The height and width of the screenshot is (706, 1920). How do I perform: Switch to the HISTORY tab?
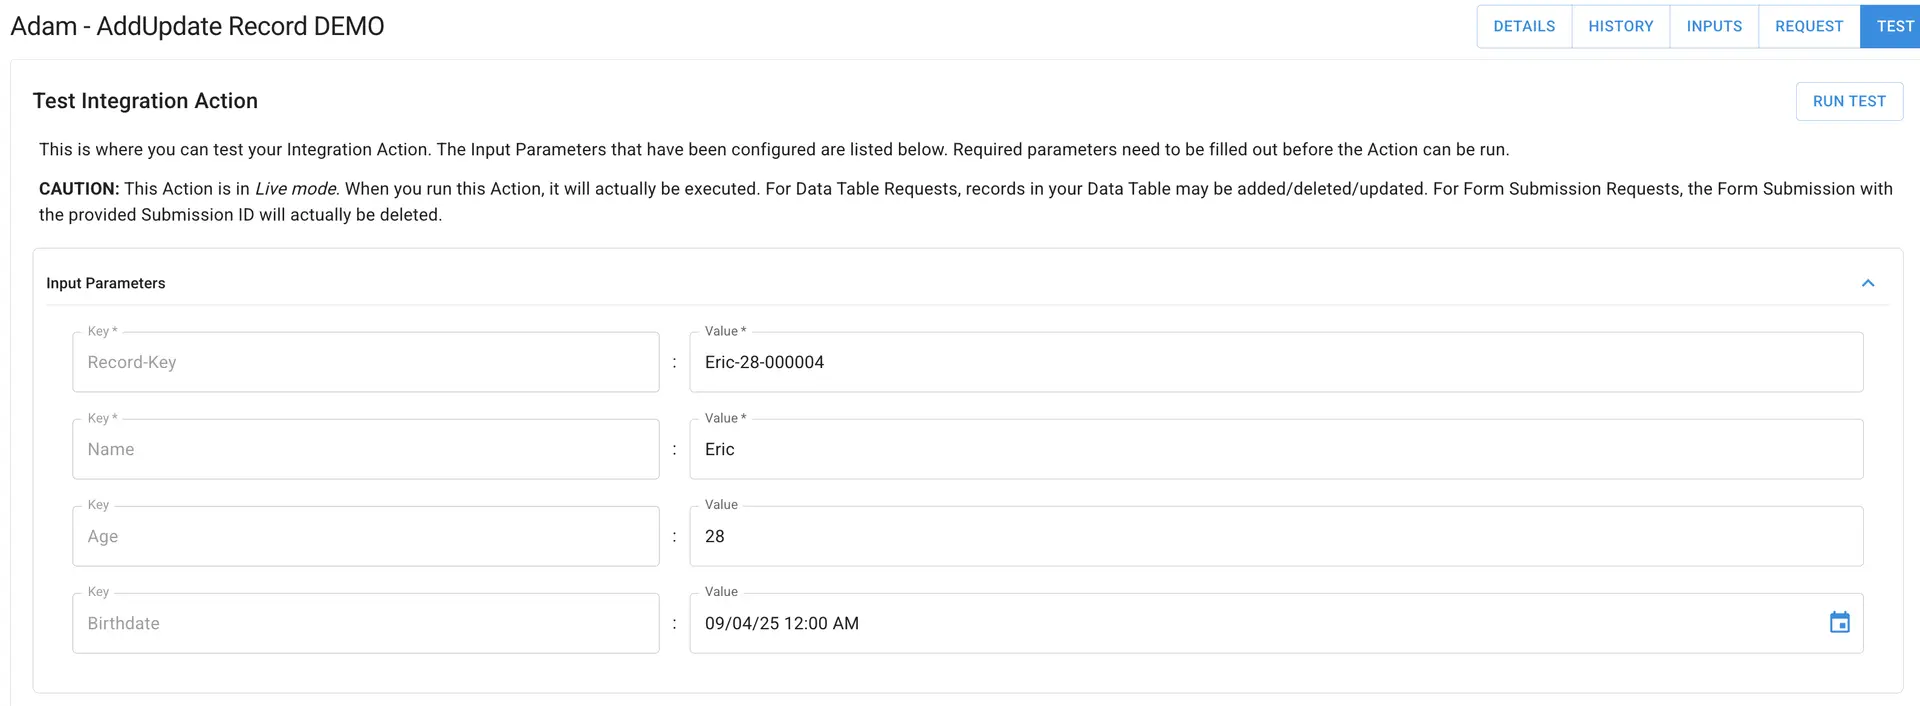(1621, 26)
